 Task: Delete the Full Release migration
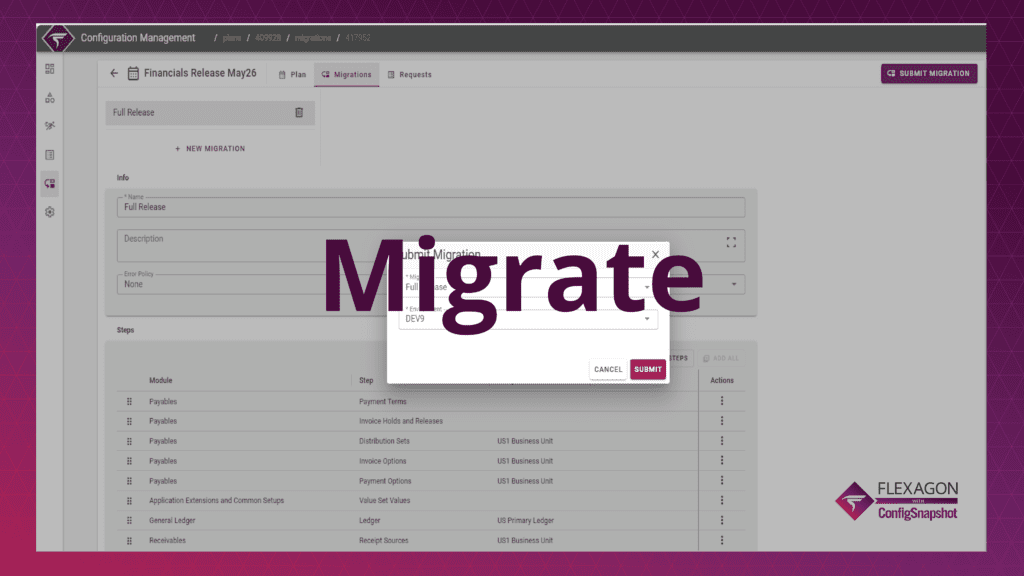click(x=299, y=112)
